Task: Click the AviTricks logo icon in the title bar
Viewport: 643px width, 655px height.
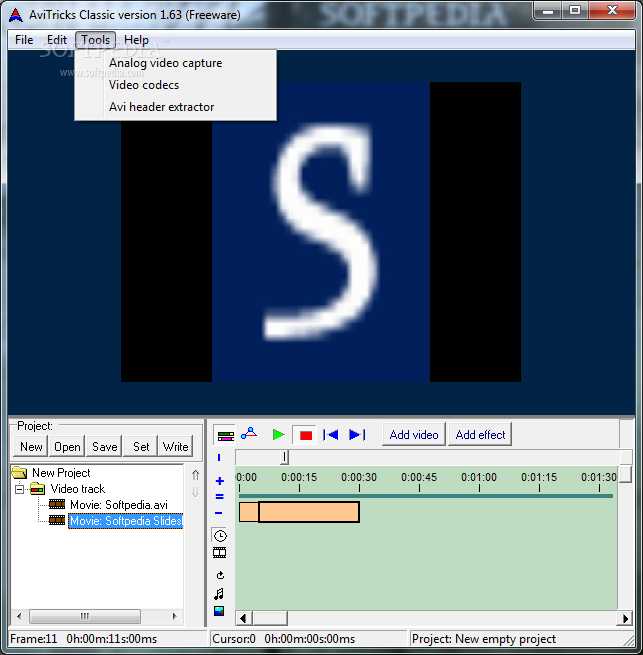Action: (15, 15)
